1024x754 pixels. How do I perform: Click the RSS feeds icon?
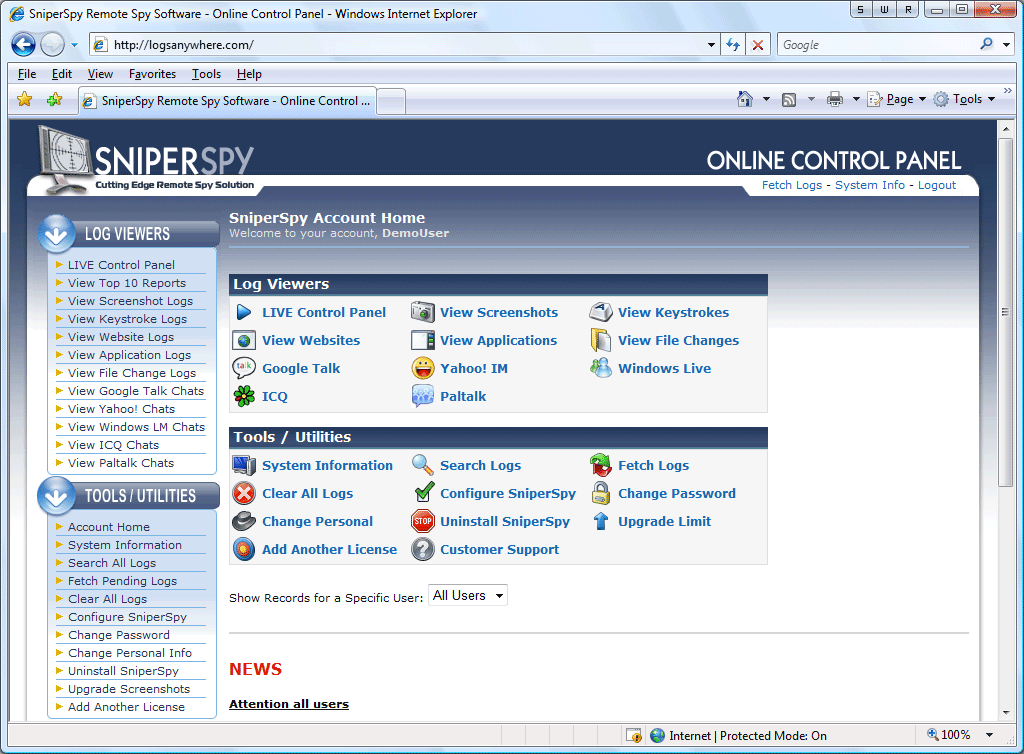coord(789,100)
